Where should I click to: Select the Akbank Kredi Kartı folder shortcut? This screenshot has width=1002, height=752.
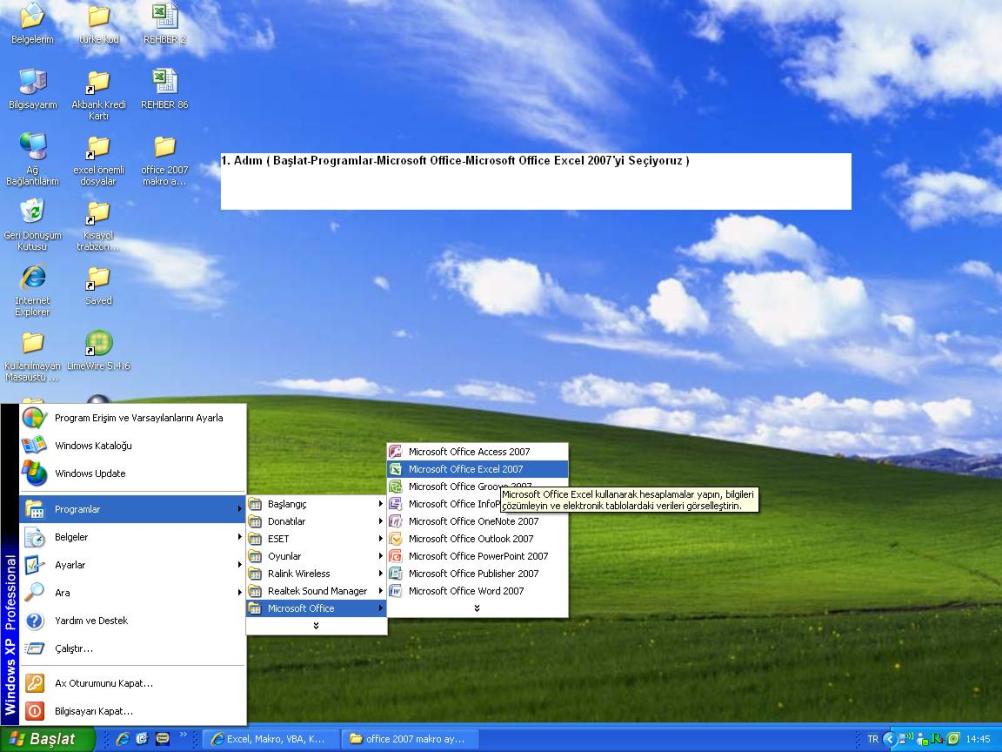98,95
